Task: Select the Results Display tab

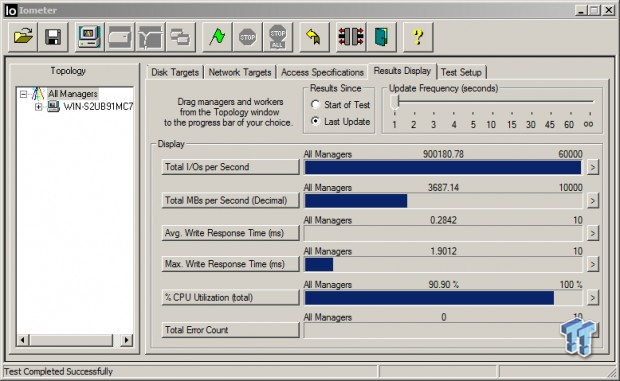Action: [x=402, y=71]
